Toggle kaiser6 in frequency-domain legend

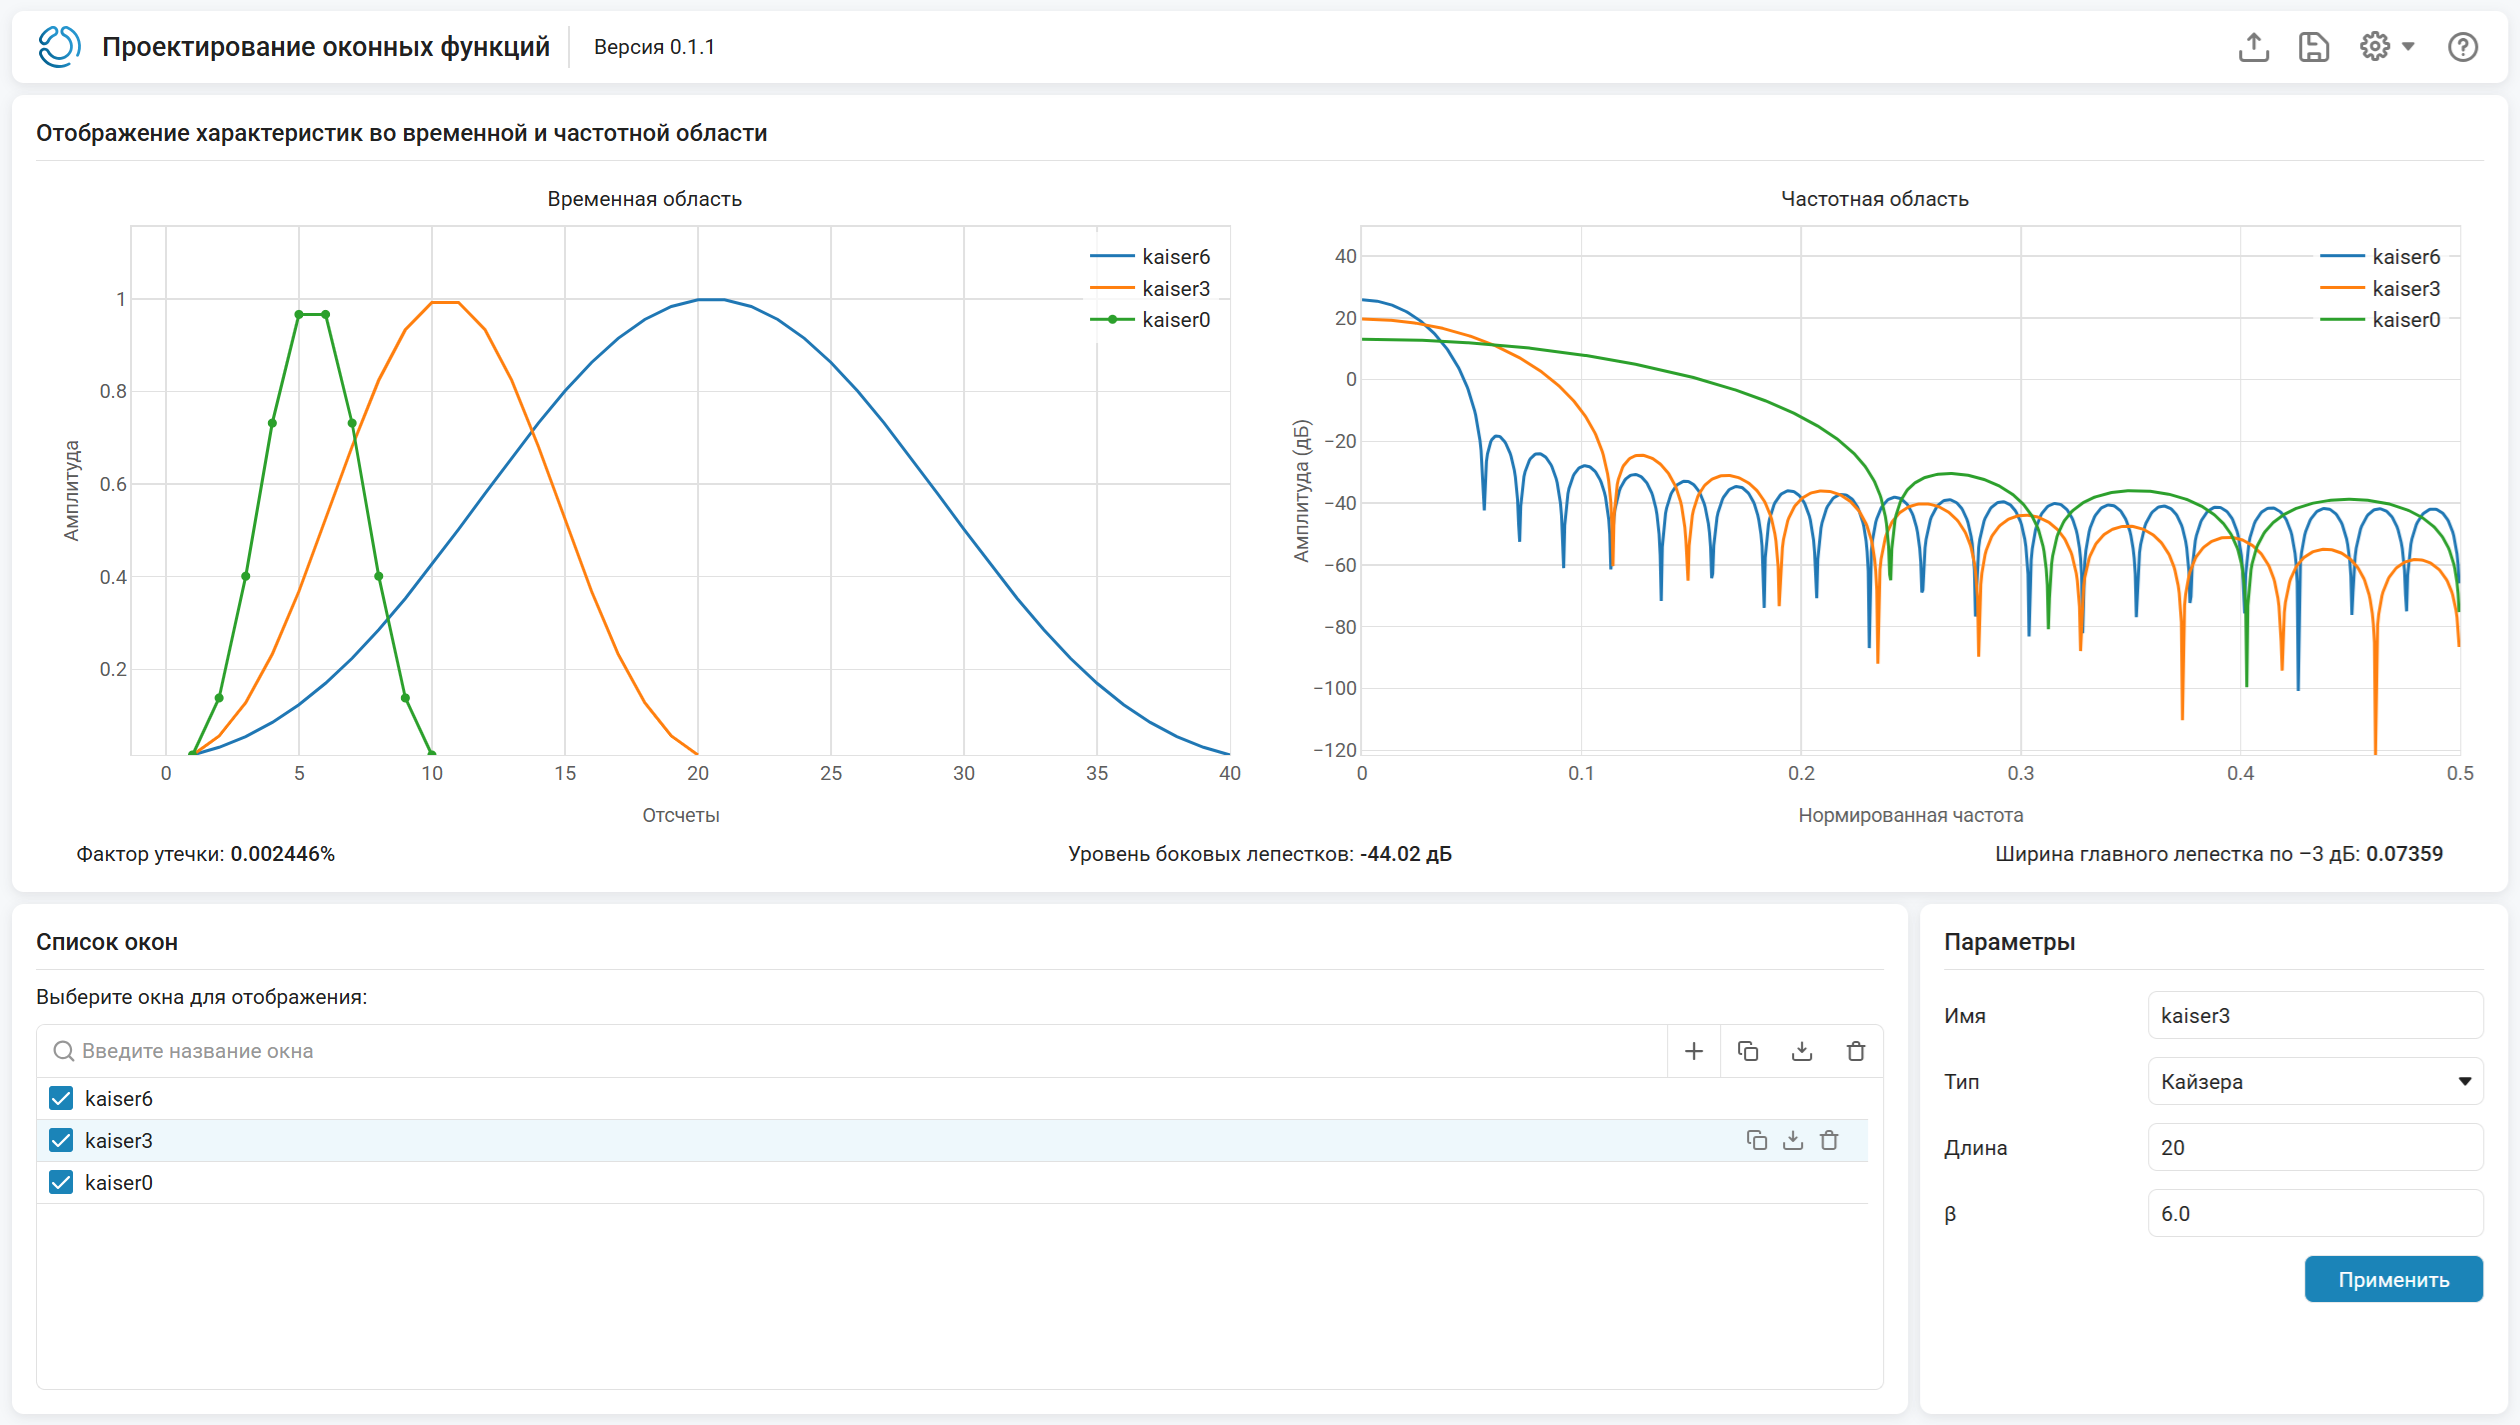[x=2380, y=257]
